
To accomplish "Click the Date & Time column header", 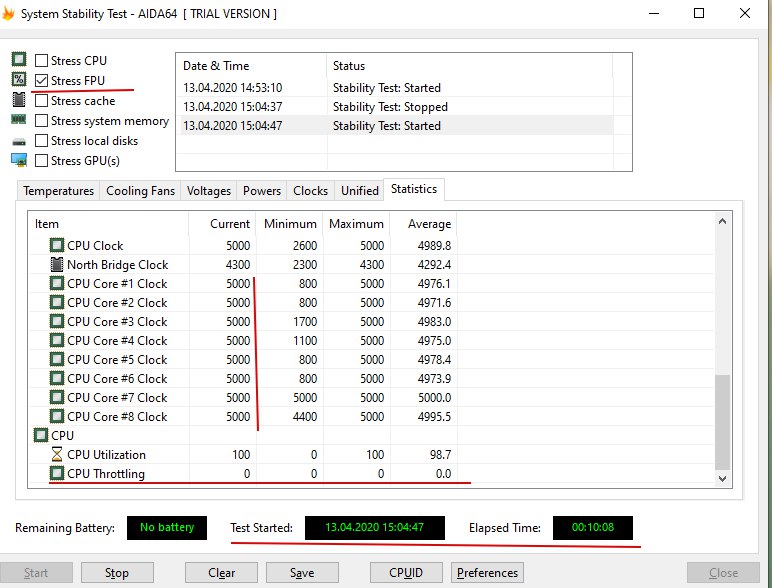I will coord(252,65).
